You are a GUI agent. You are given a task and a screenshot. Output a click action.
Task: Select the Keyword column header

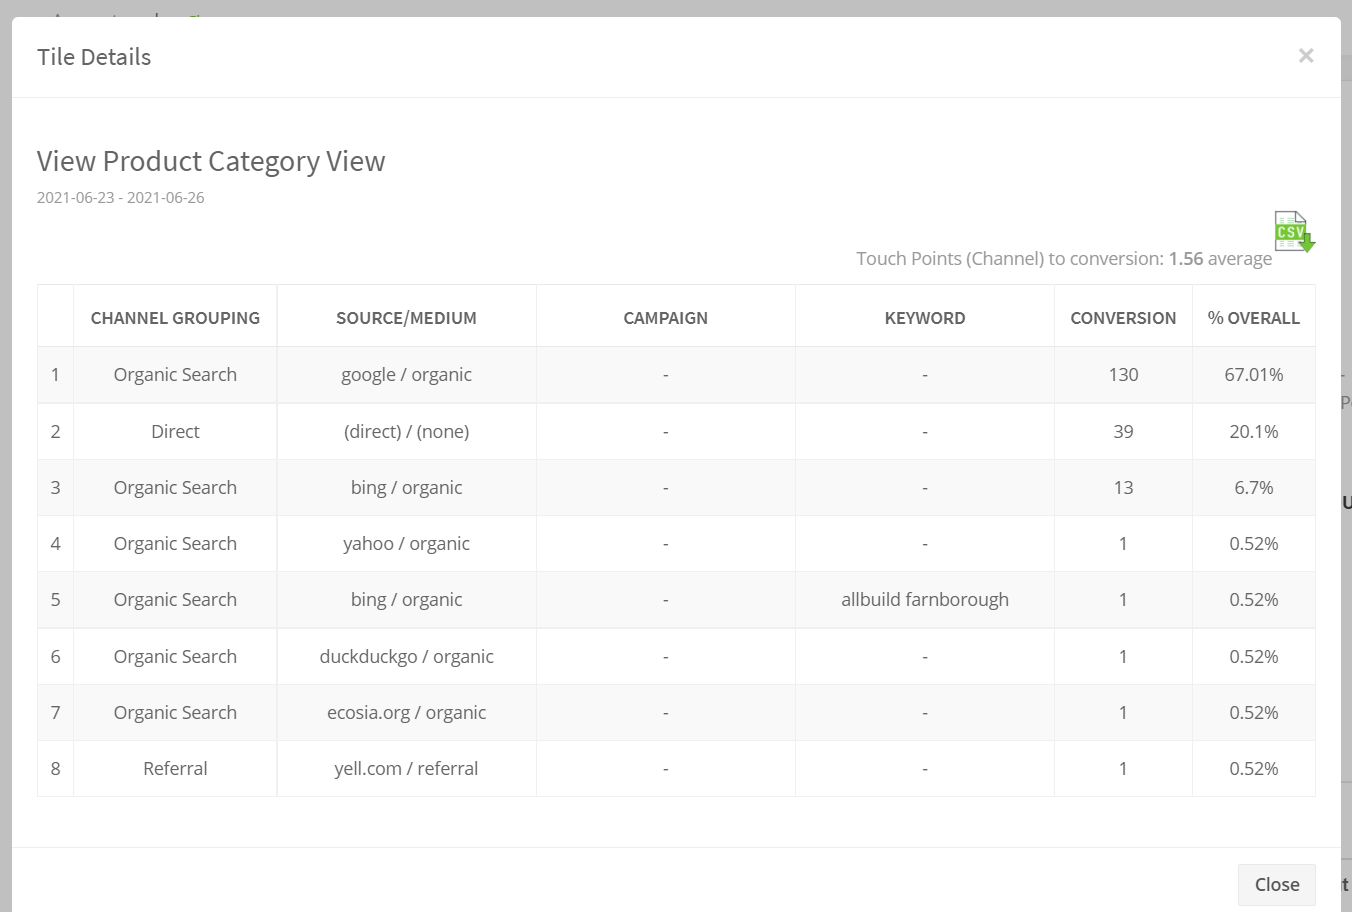(x=924, y=318)
